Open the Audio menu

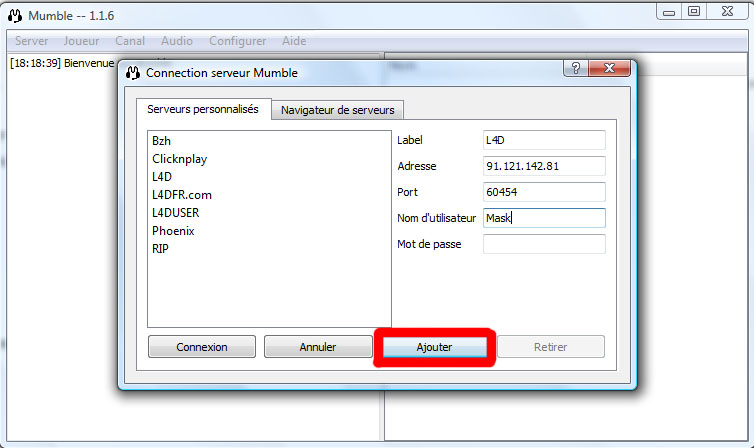coord(176,41)
